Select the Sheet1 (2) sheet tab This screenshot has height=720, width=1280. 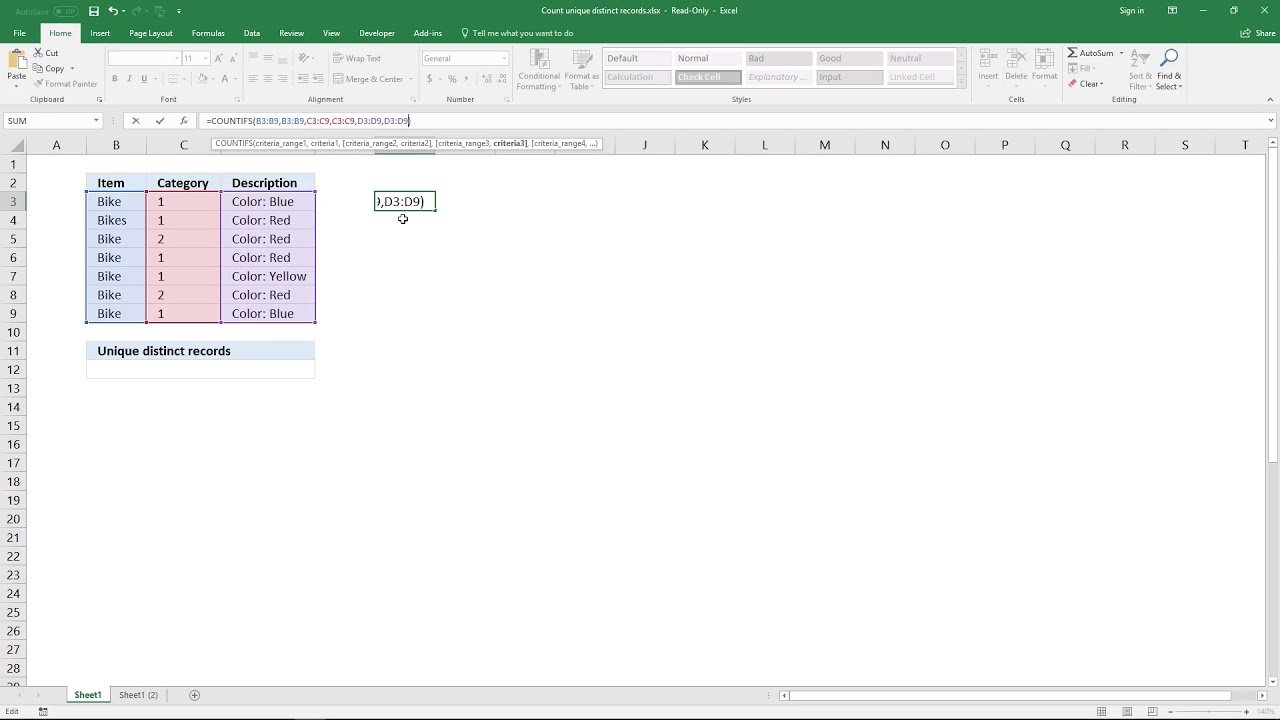click(138, 695)
